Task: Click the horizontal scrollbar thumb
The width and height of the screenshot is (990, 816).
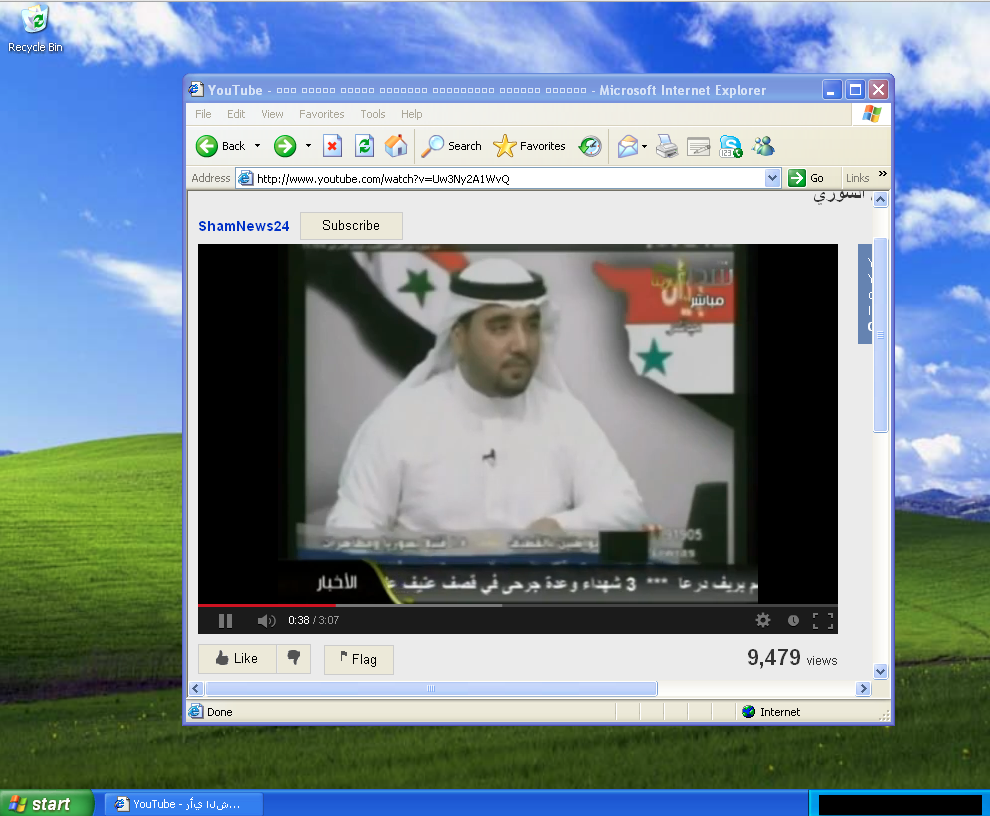Action: [431, 688]
